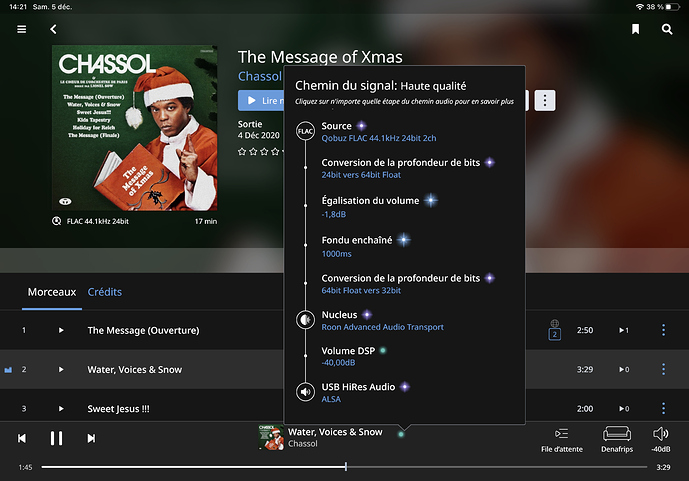Click the signal path quality dot in playbar
This screenshot has width=689, height=481.
[401, 434]
